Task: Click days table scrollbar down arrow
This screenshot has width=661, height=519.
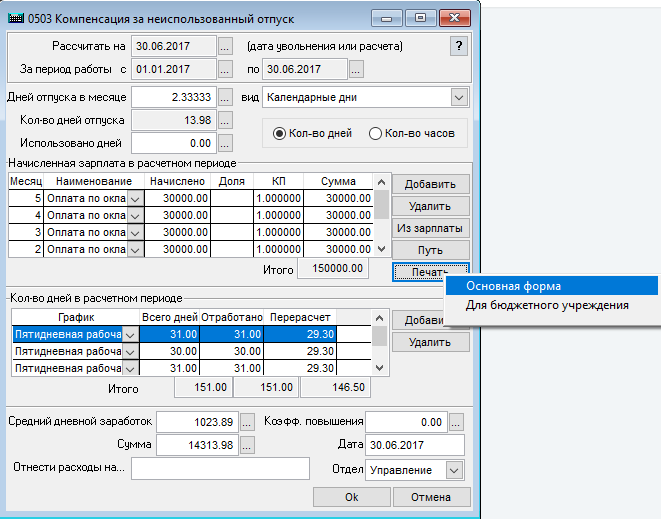Action: pos(379,368)
